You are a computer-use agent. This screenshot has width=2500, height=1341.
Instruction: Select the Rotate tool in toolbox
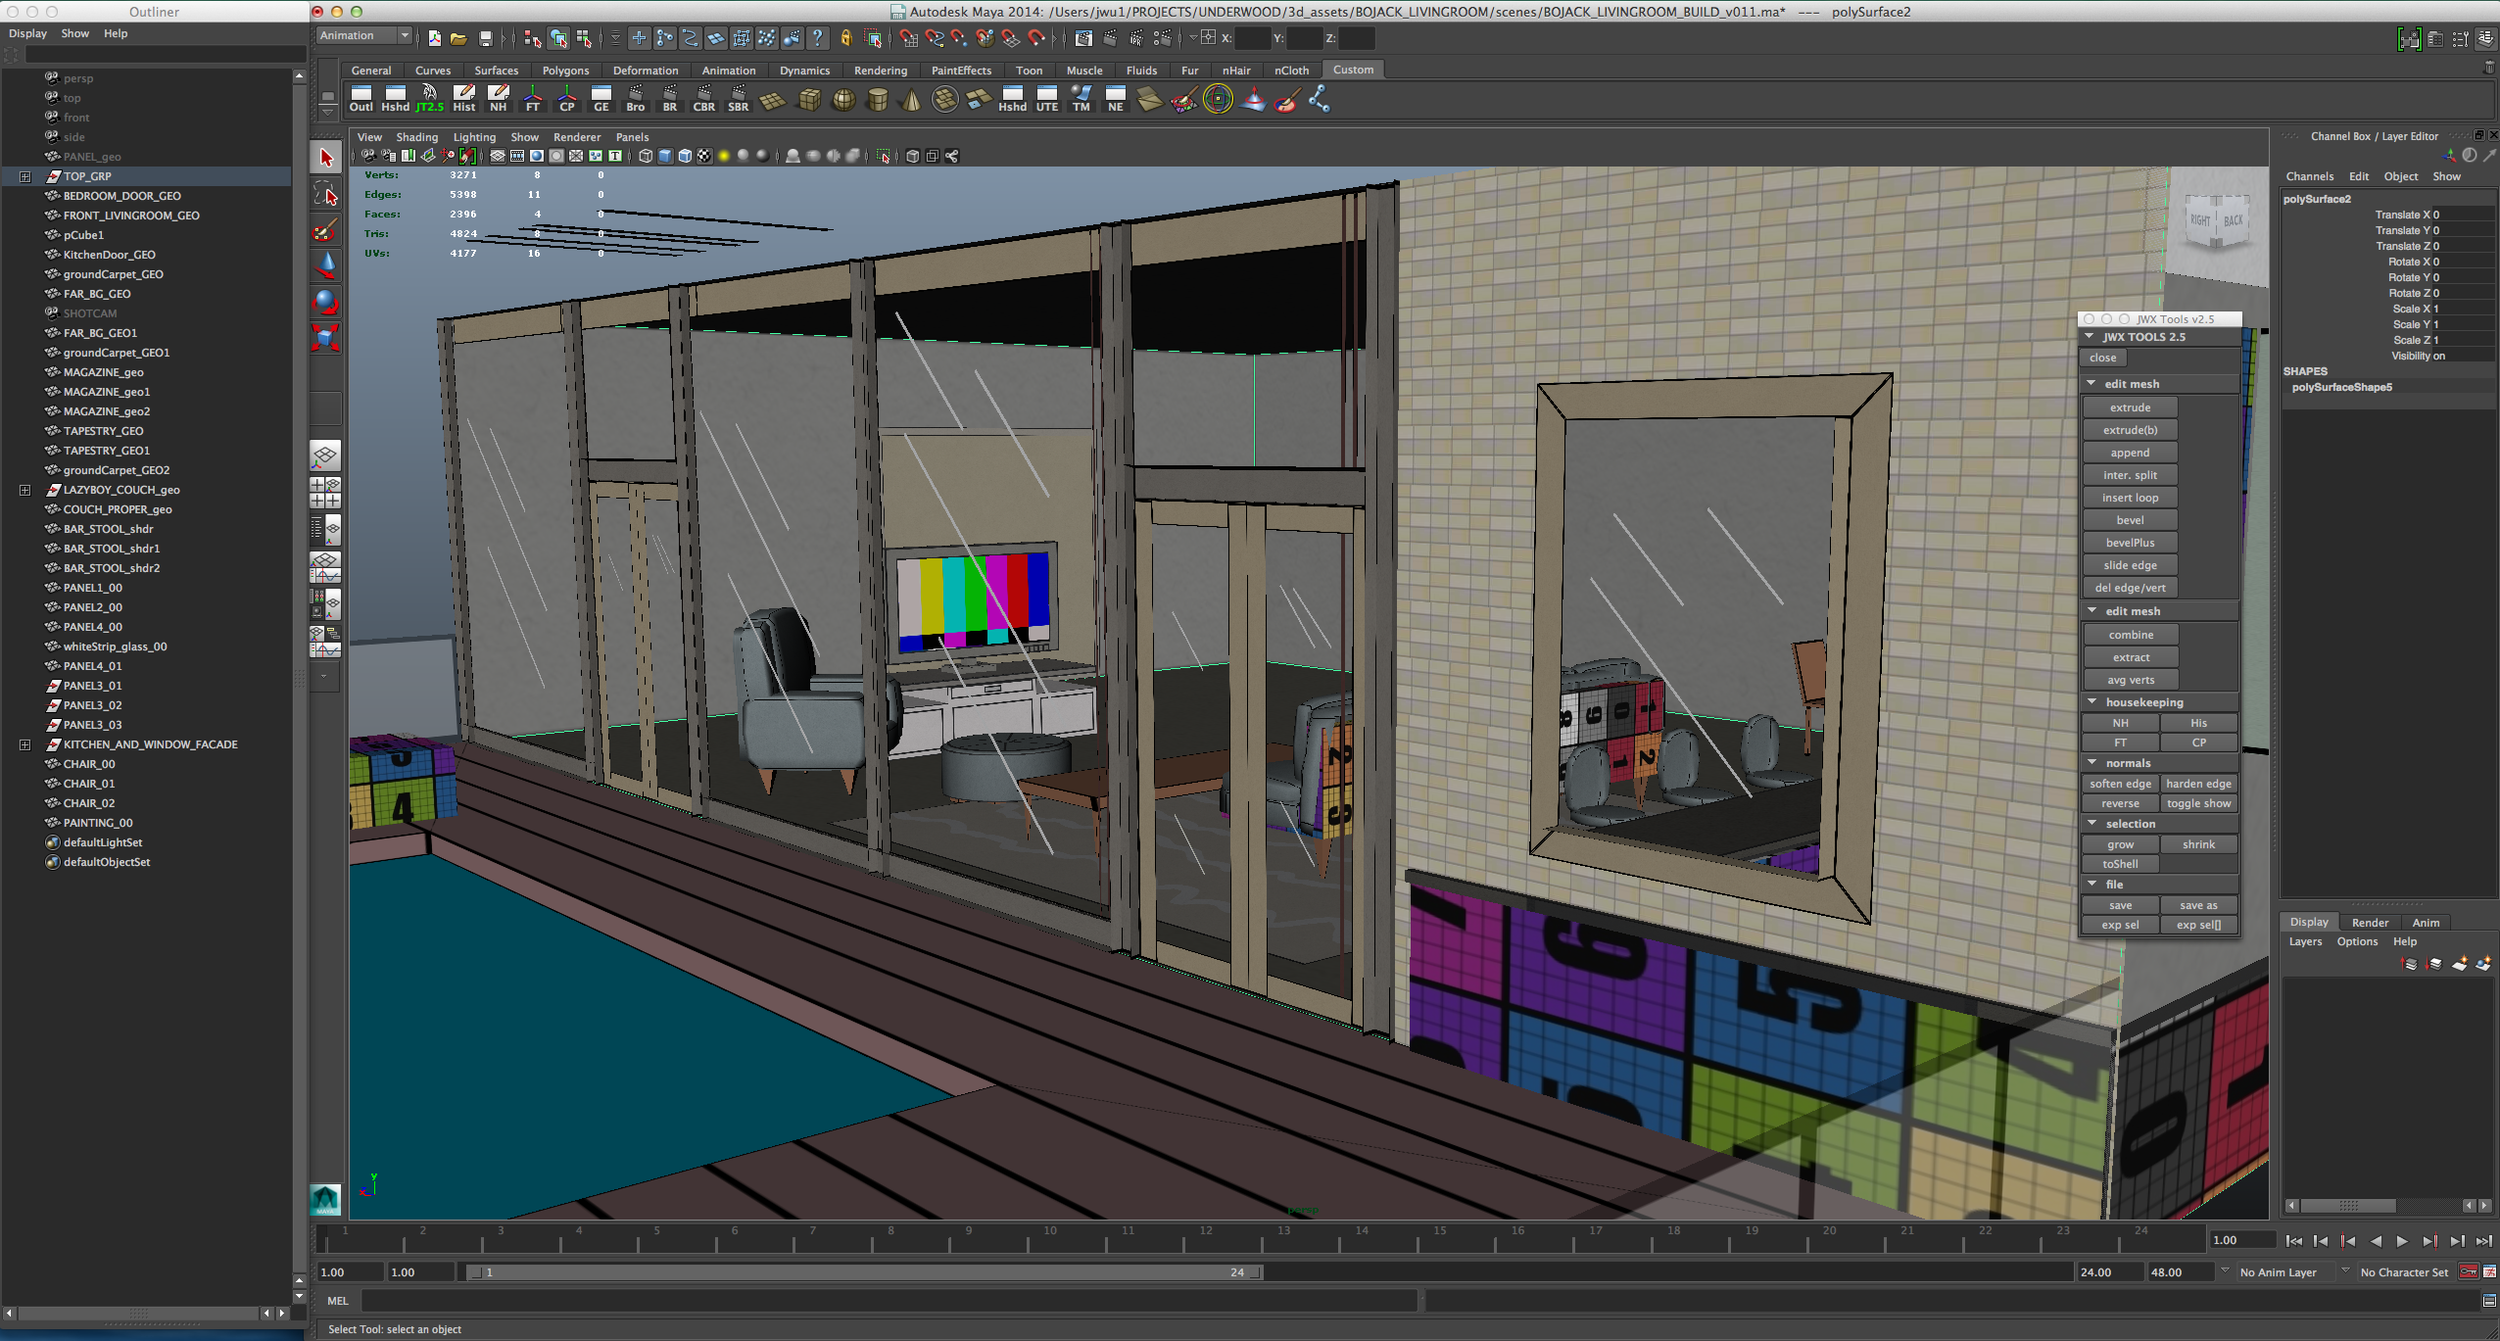pos(326,301)
